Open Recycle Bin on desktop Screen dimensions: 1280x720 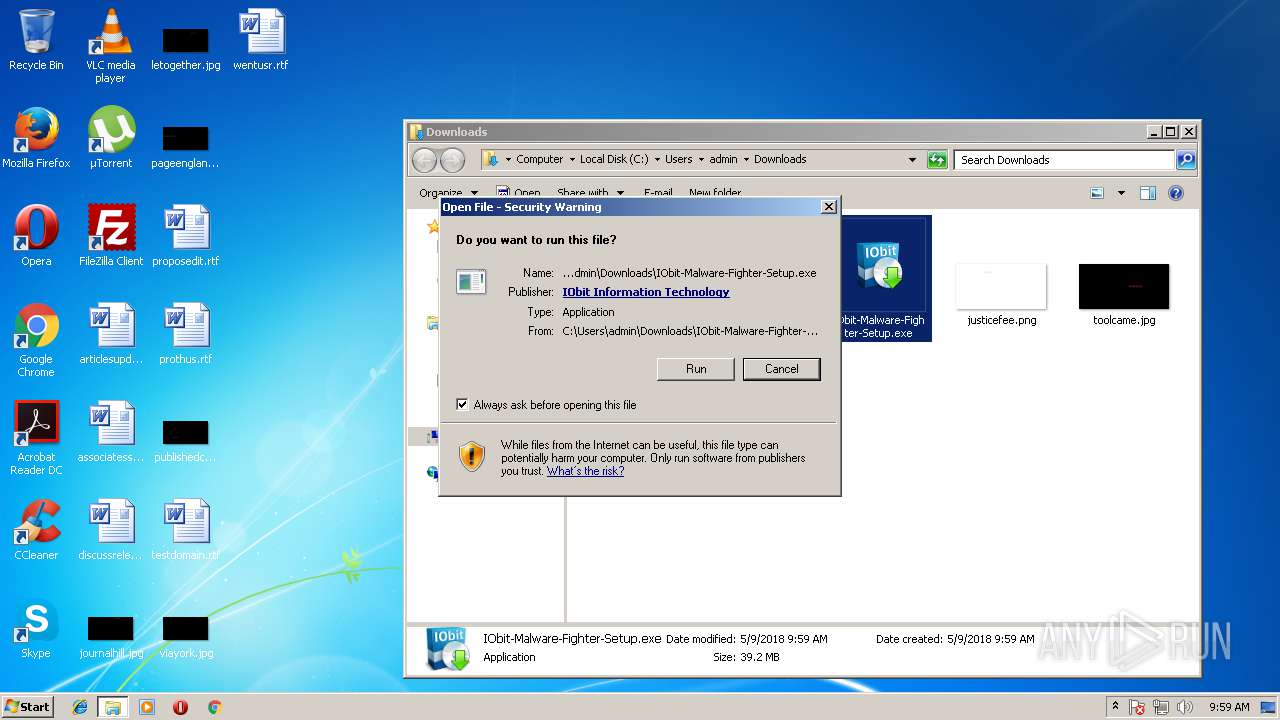tap(36, 40)
